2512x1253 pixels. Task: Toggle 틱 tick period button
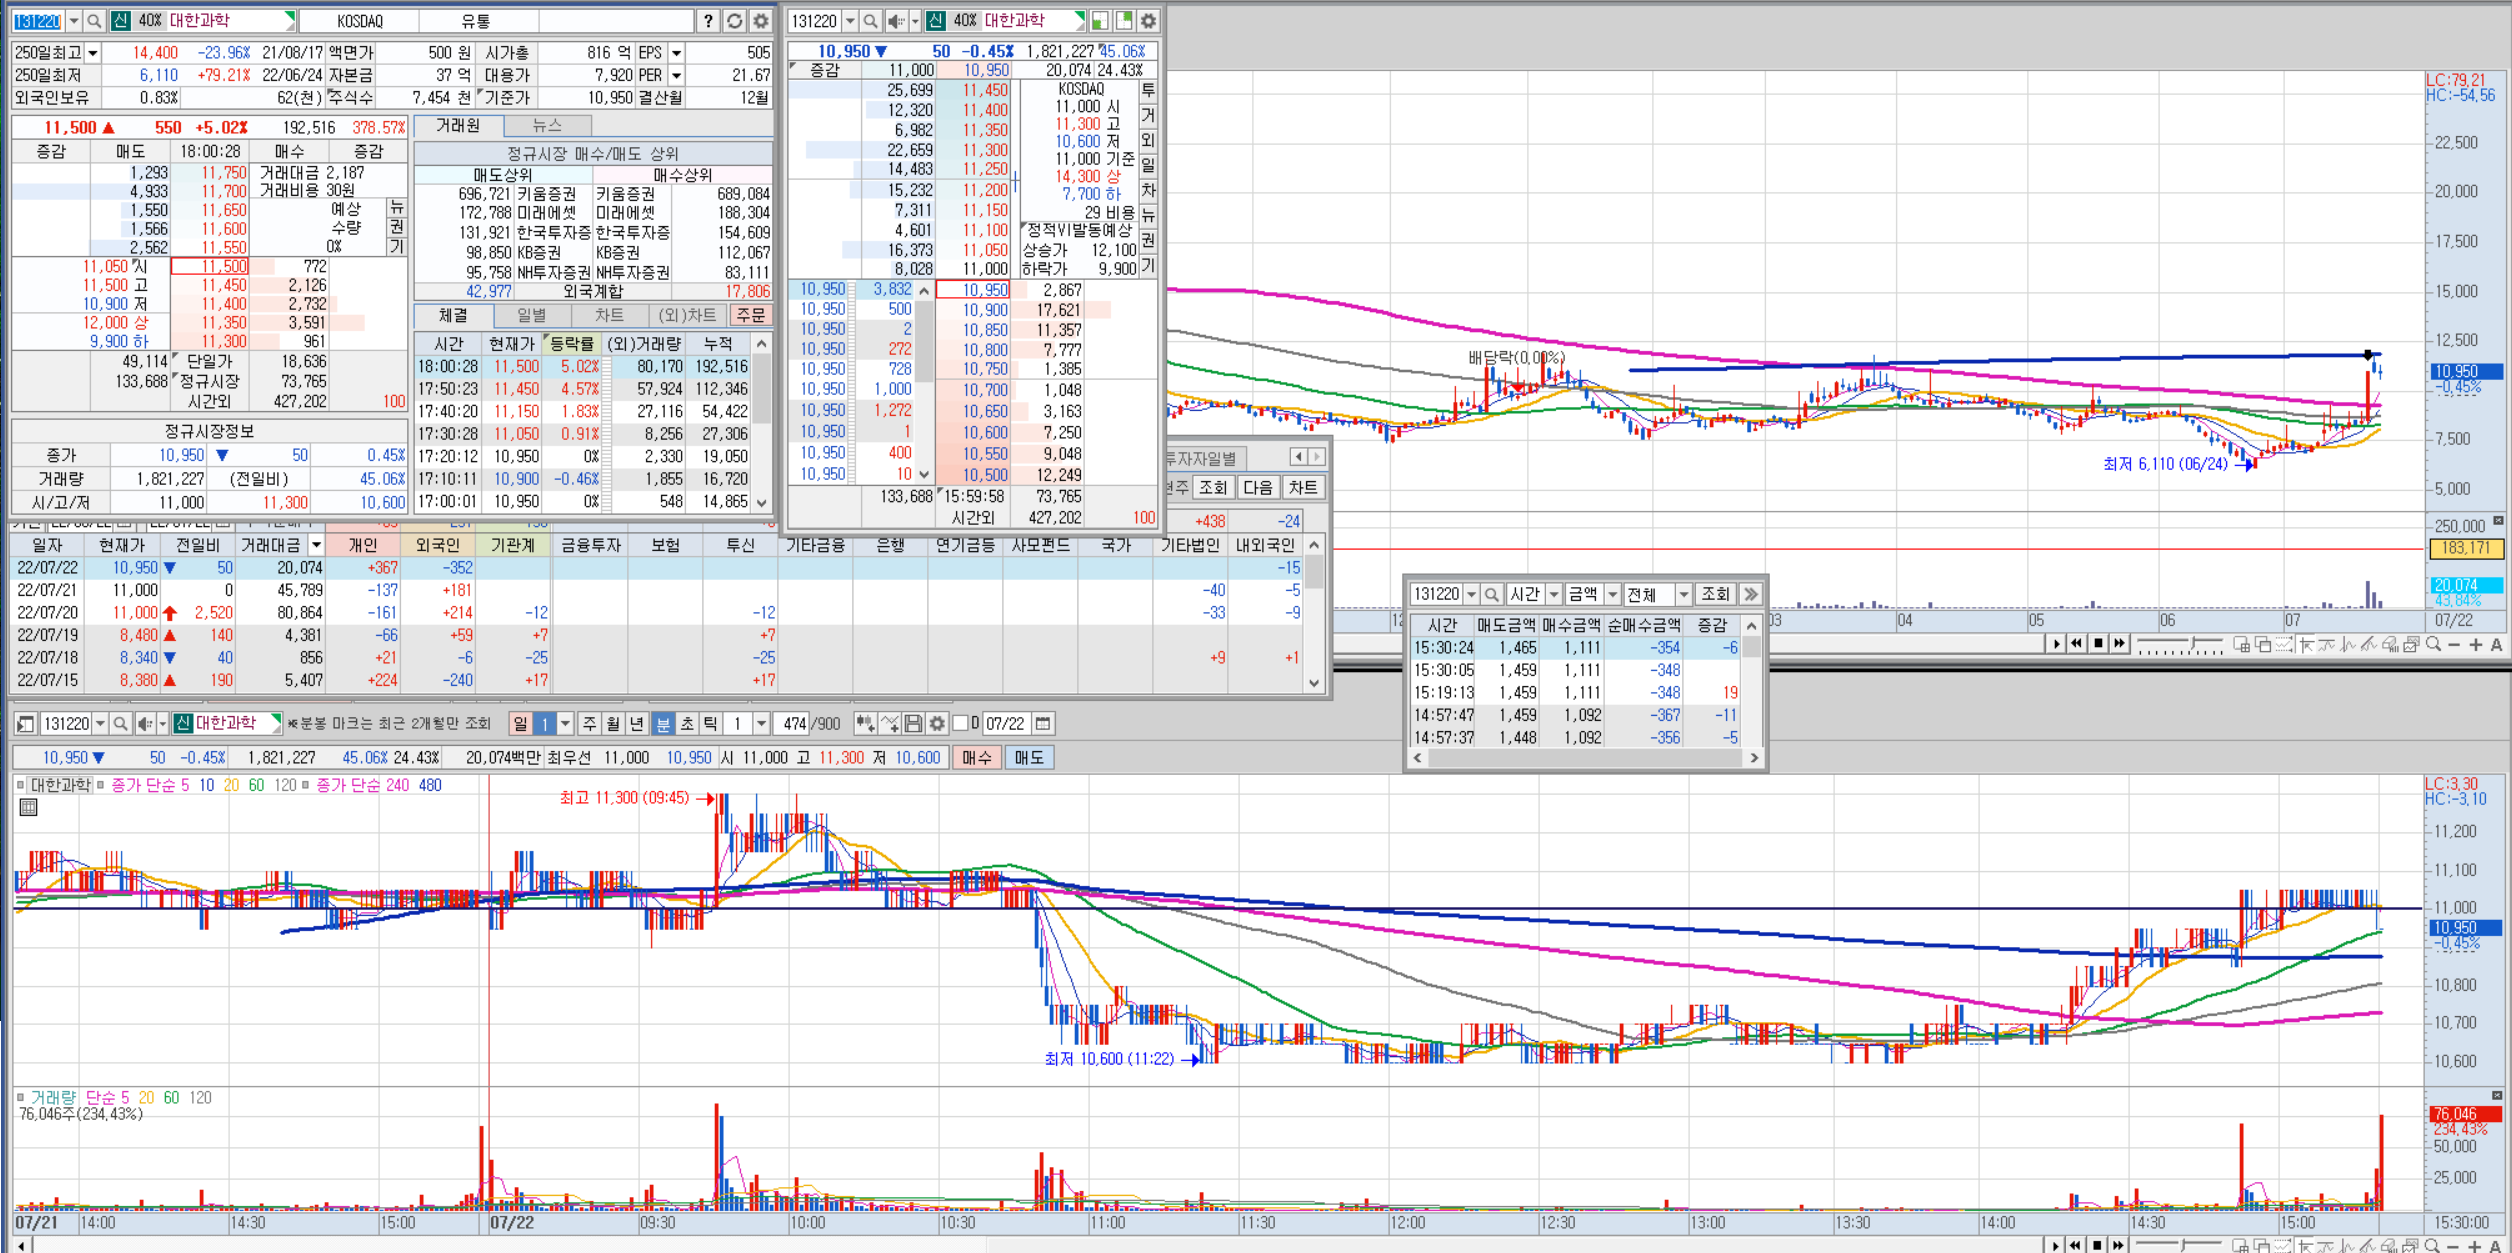point(711,723)
